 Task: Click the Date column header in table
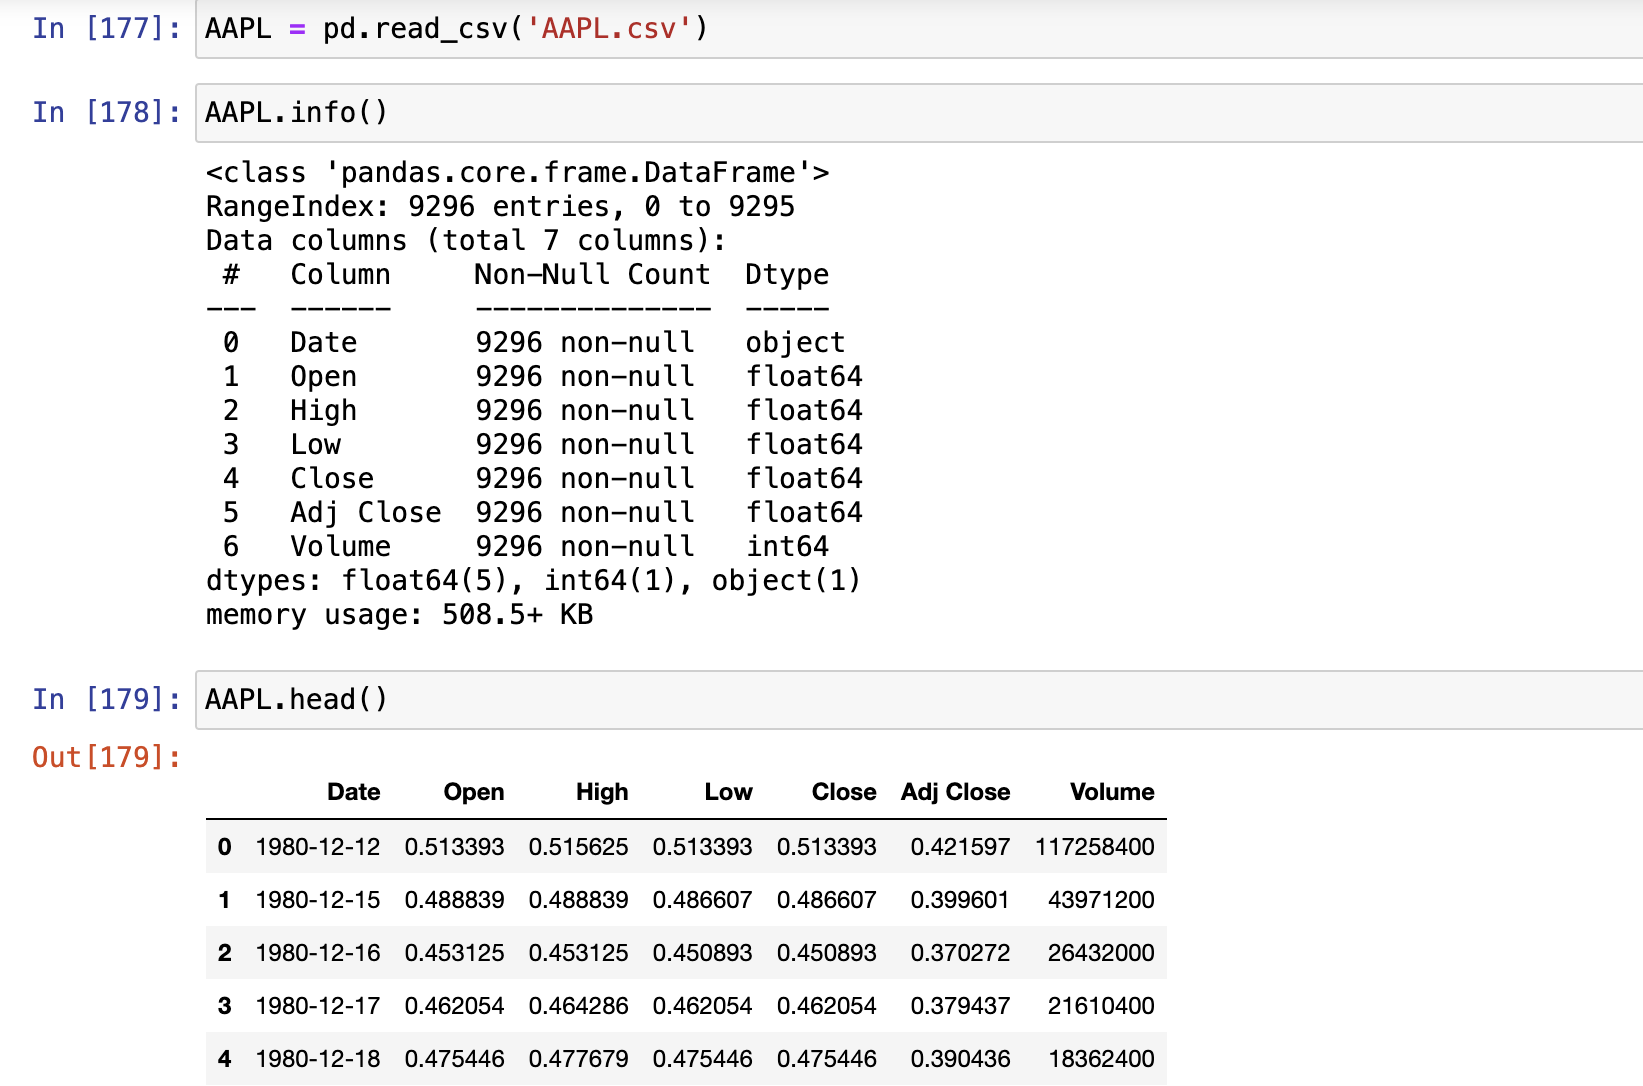click(x=353, y=792)
